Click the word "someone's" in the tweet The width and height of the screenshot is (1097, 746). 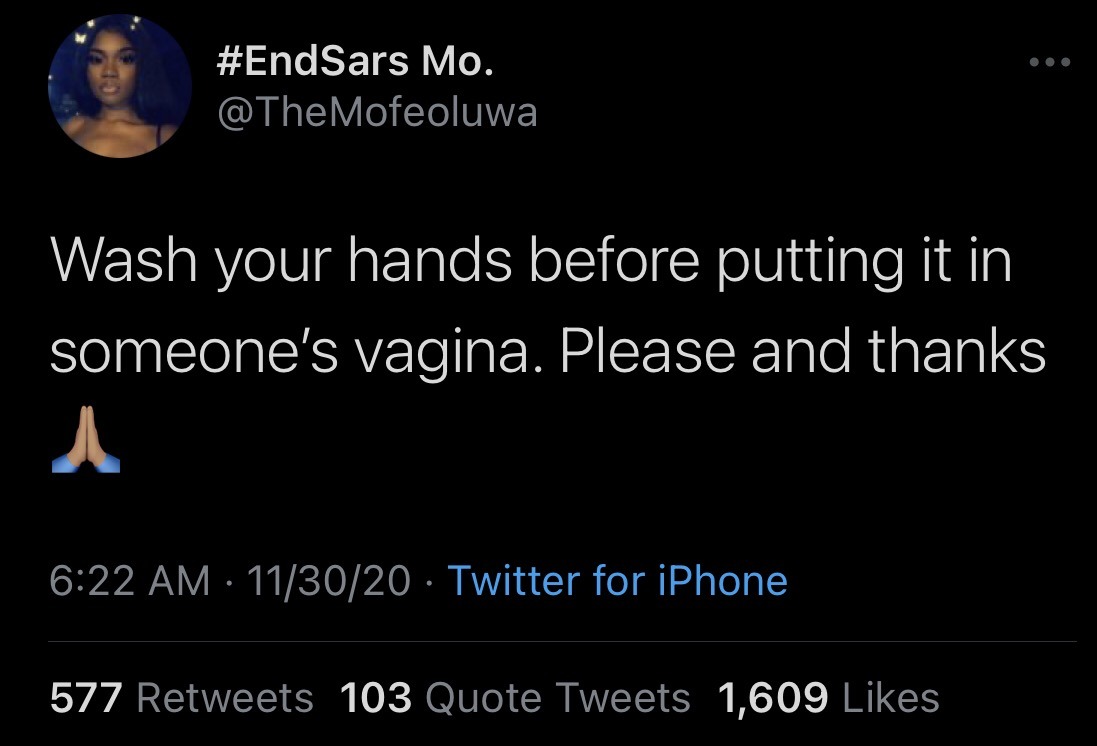[x=197, y=352]
